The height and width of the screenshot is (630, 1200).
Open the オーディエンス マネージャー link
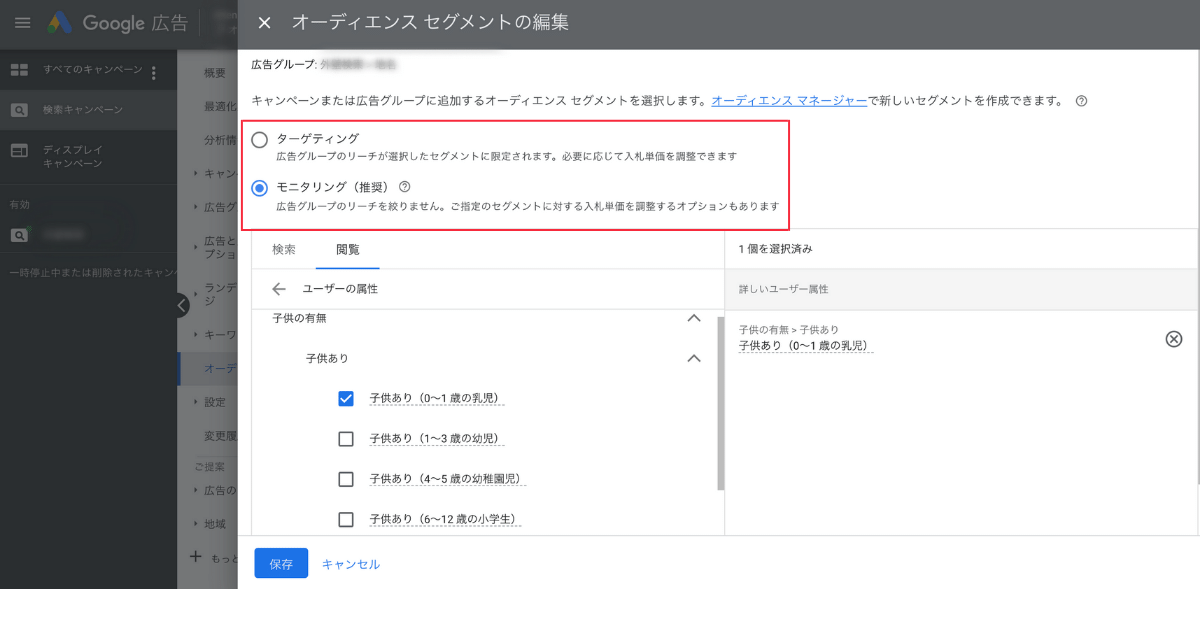pos(789,101)
